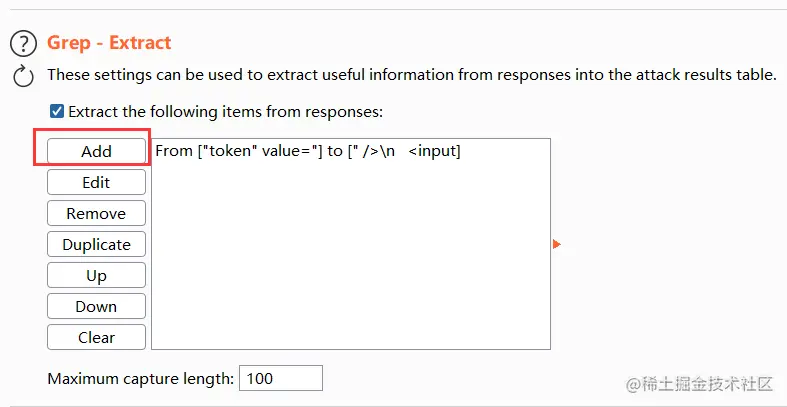Screen dimensions: 787x407
Task: Click the settings description text line
Action: point(411,75)
